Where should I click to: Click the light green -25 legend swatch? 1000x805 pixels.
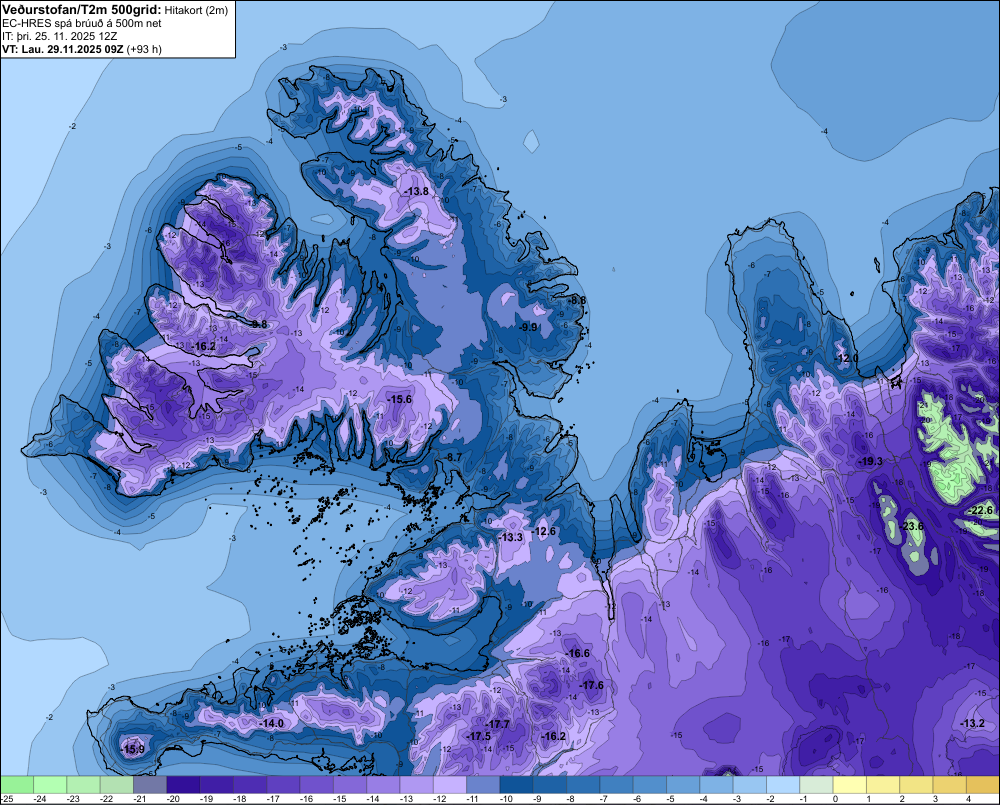tap(17, 784)
